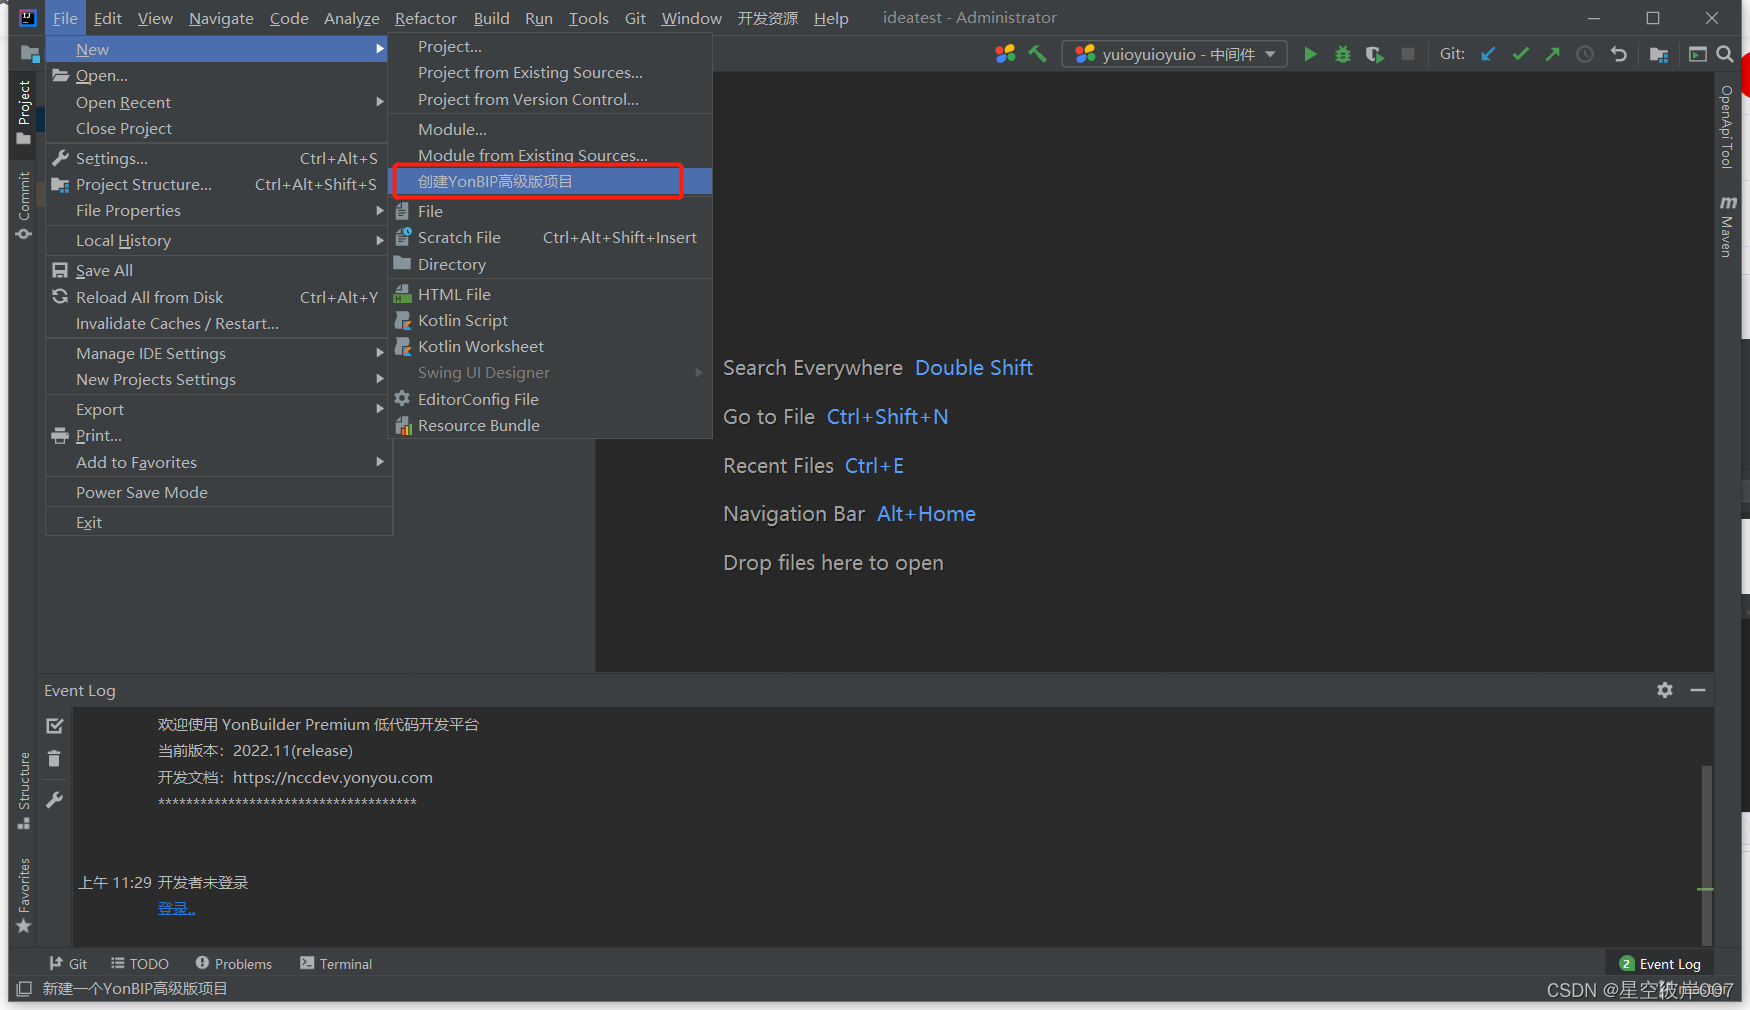Select HTML File entry
The width and height of the screenshot is (1750, 1010).
point(550,294)
